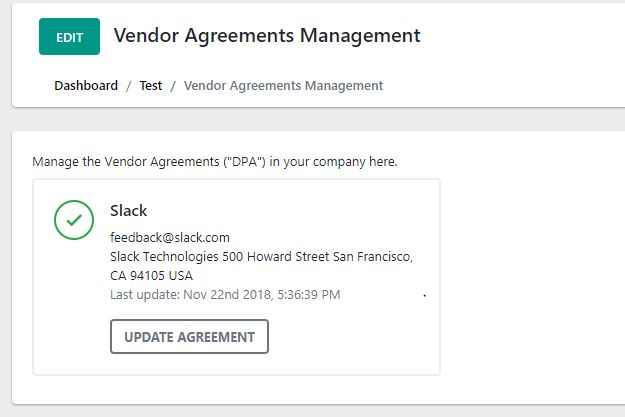This screenshot has width=625, height=417.
Task: Click the Last update timestamp
Action: coord(225,294)
